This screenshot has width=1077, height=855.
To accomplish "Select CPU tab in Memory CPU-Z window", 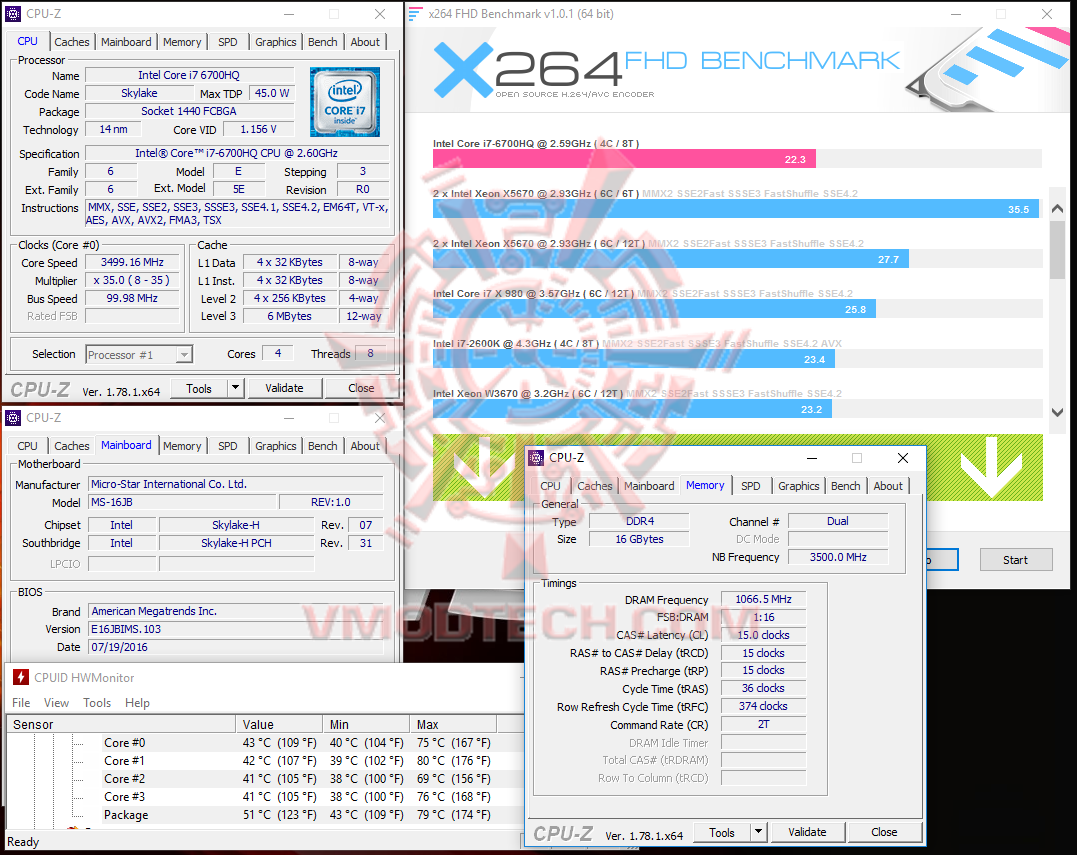I will (x=550, y=486).
